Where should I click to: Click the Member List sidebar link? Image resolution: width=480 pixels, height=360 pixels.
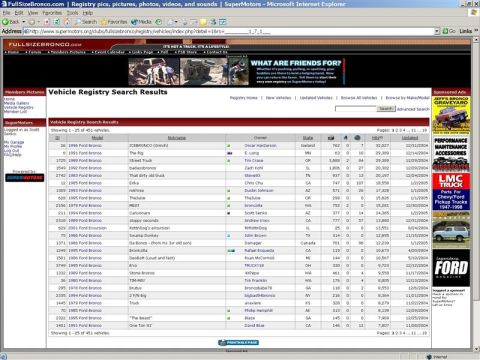pos(15,112)
